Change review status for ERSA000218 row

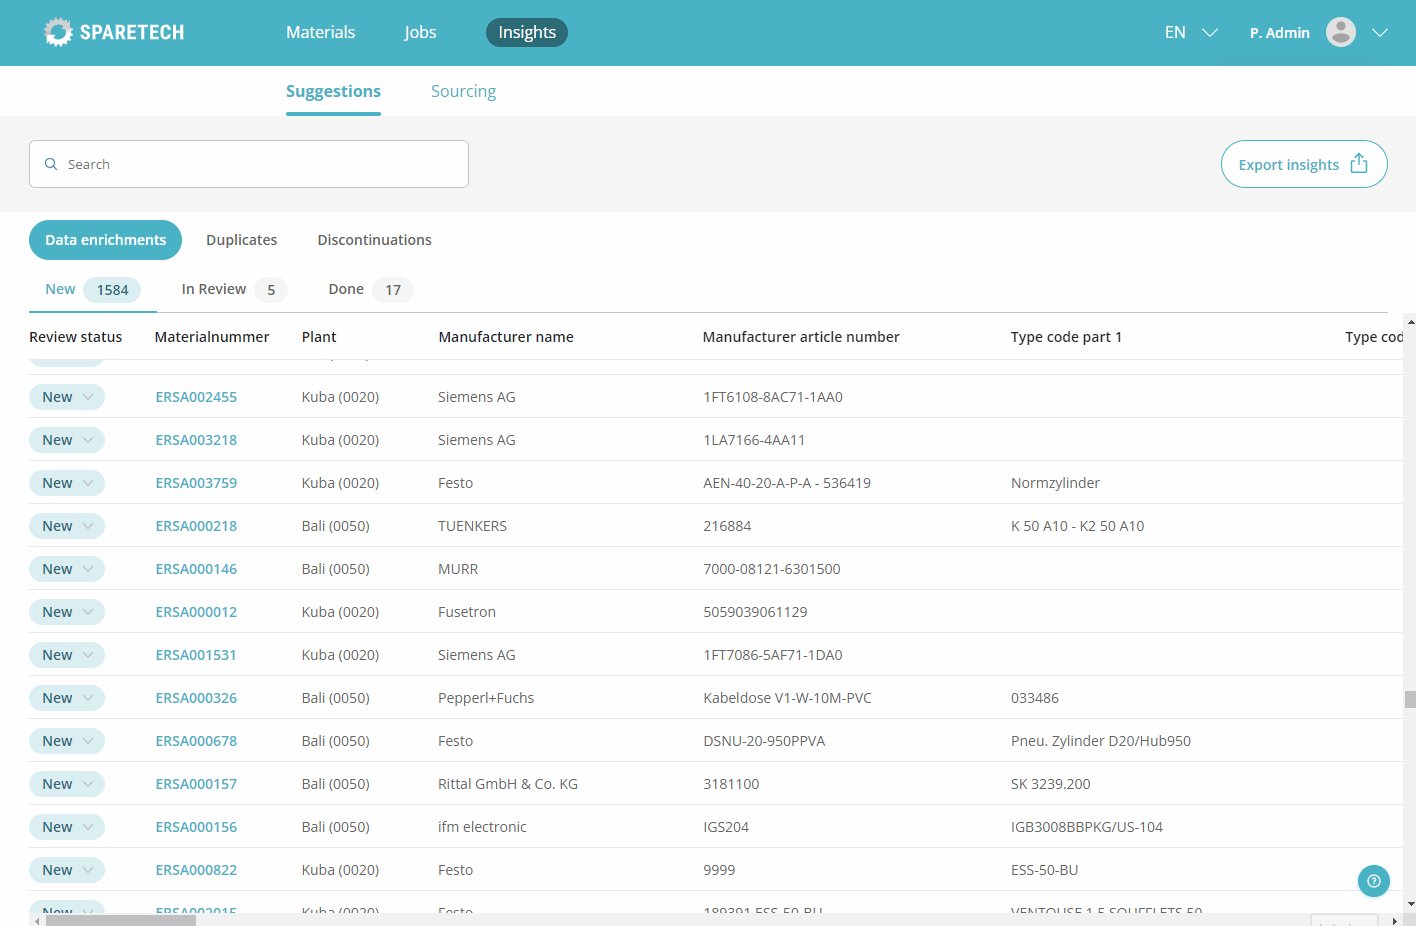click(x=67, y=526)
